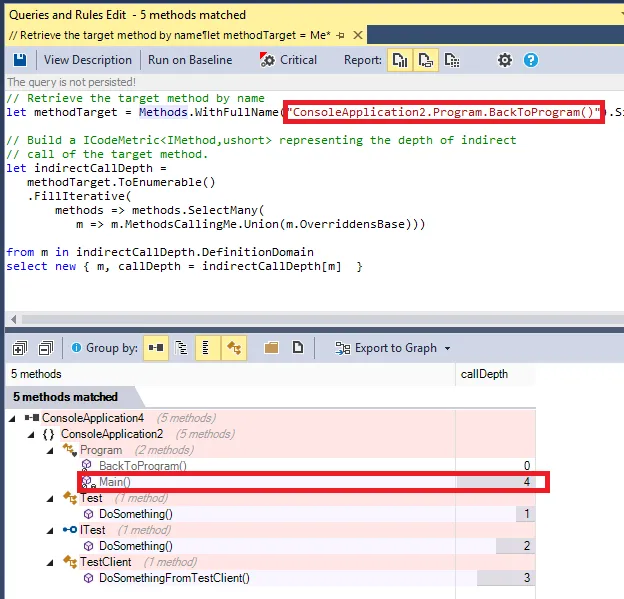Screen dimensions: 624x599
Task: Toggle second Report document icon
Action: (426, 60)
